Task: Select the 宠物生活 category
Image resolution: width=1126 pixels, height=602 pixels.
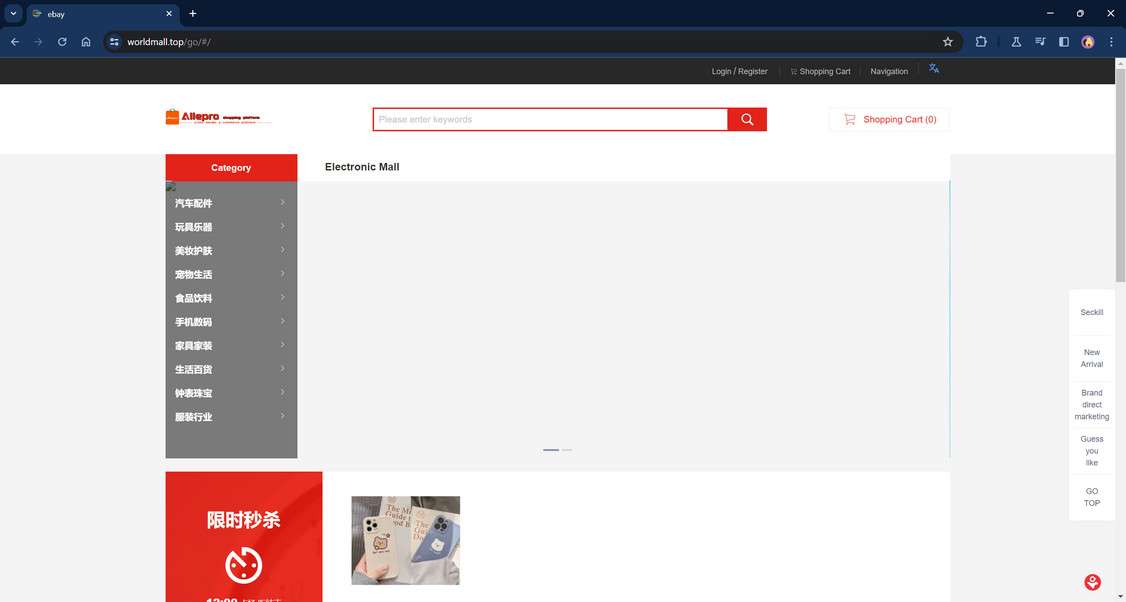Action: point(194,274)
